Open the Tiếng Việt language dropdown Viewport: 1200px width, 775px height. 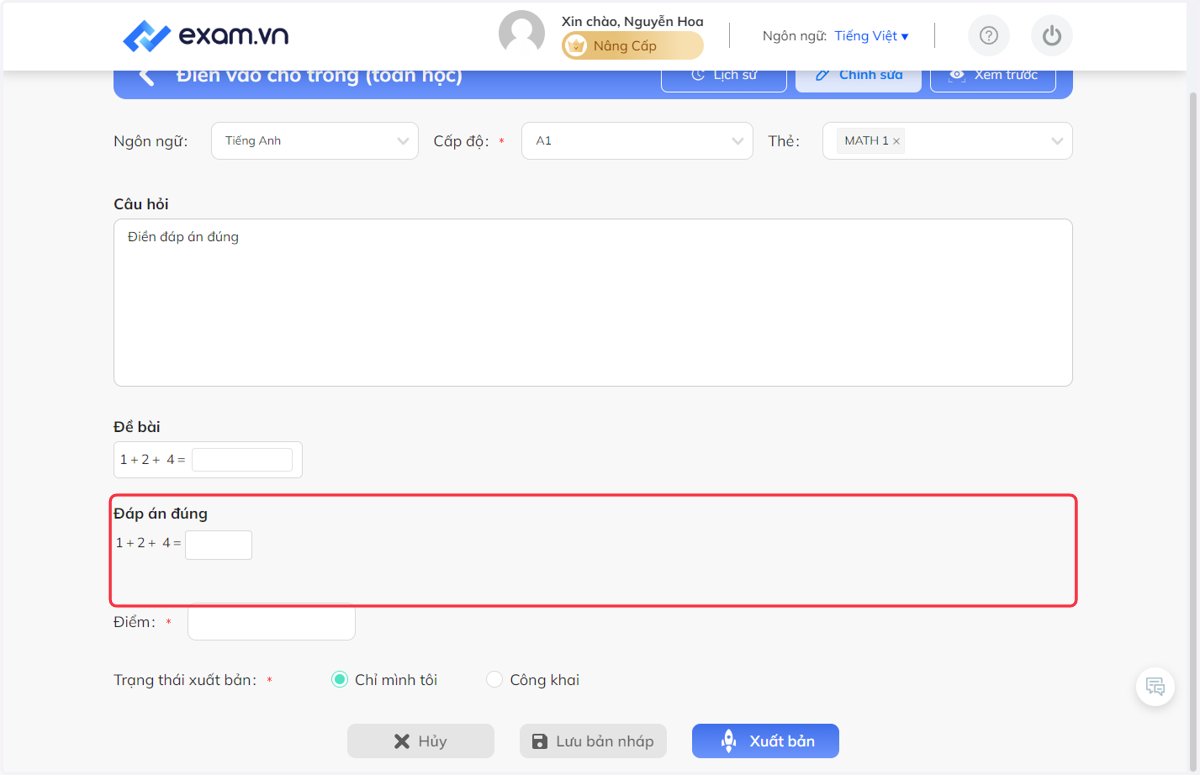coord(871,36)
